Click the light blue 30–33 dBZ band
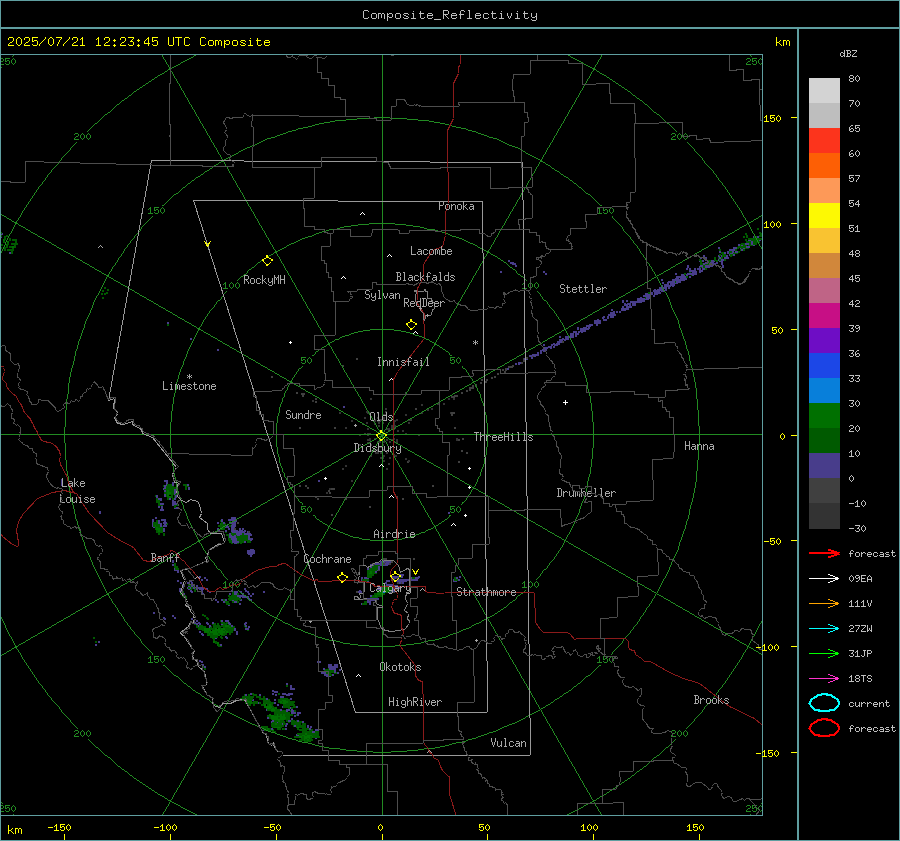This screenshot has height=841, width=900. 824,391
